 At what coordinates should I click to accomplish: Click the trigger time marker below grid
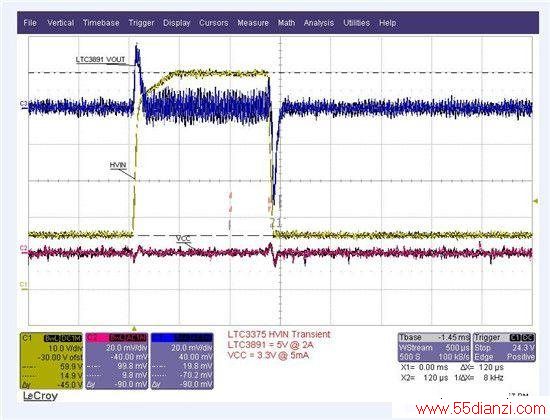click(134, 328)
